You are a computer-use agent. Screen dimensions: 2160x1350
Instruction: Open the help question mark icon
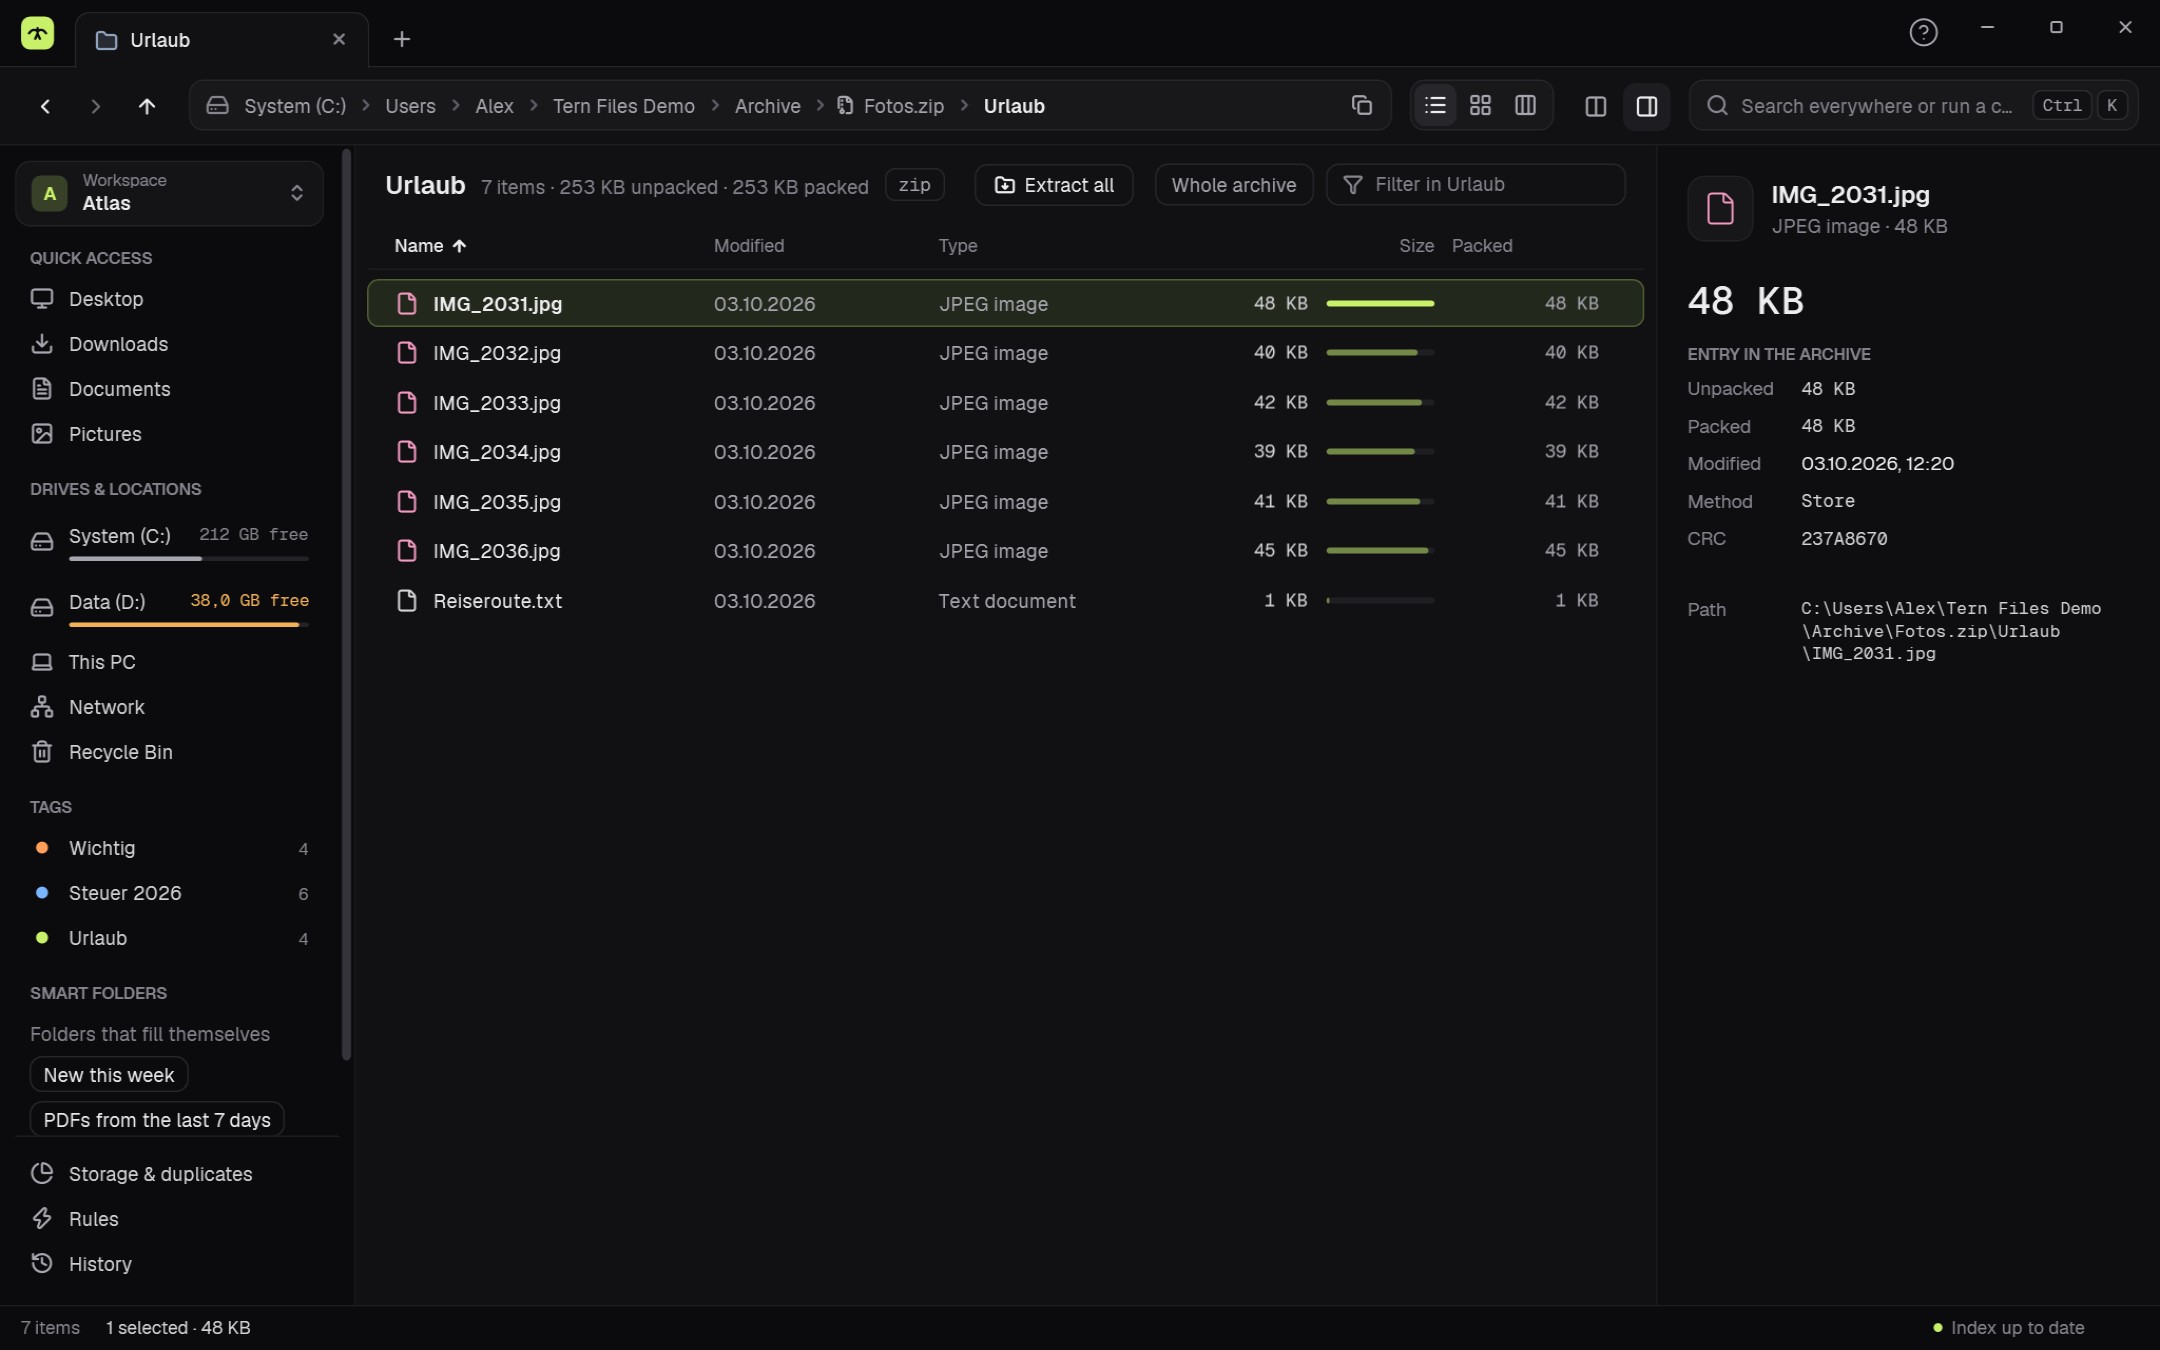(1923, 32)
